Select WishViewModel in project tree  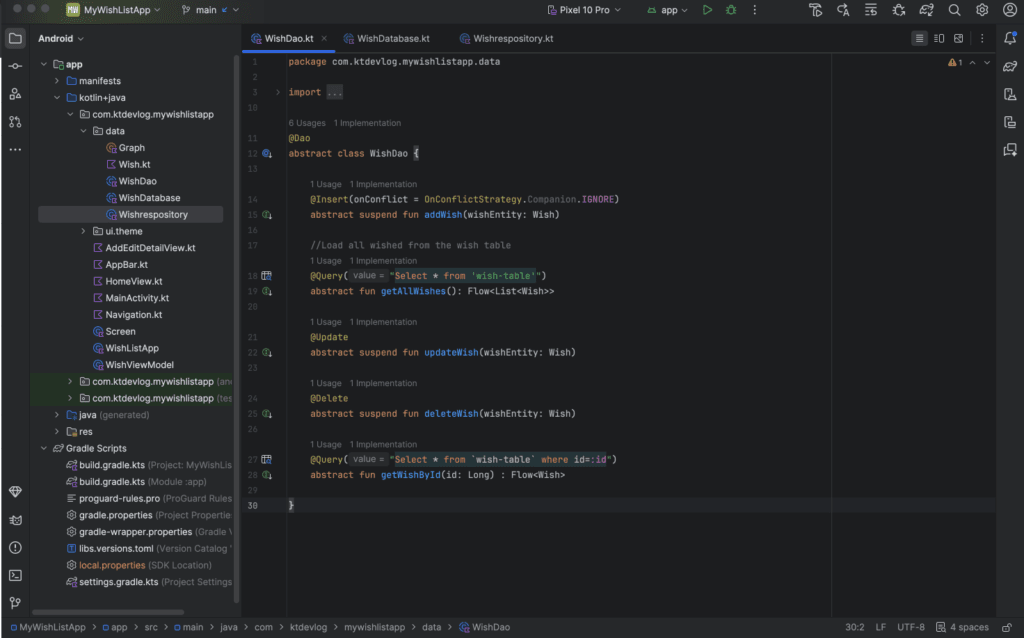click(139, 365)
